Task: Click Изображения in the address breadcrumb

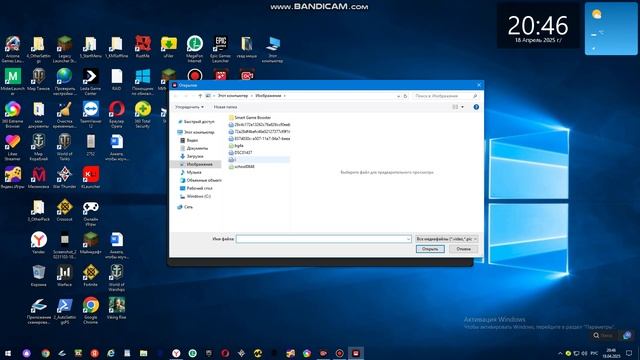Action: pos(269,96)
